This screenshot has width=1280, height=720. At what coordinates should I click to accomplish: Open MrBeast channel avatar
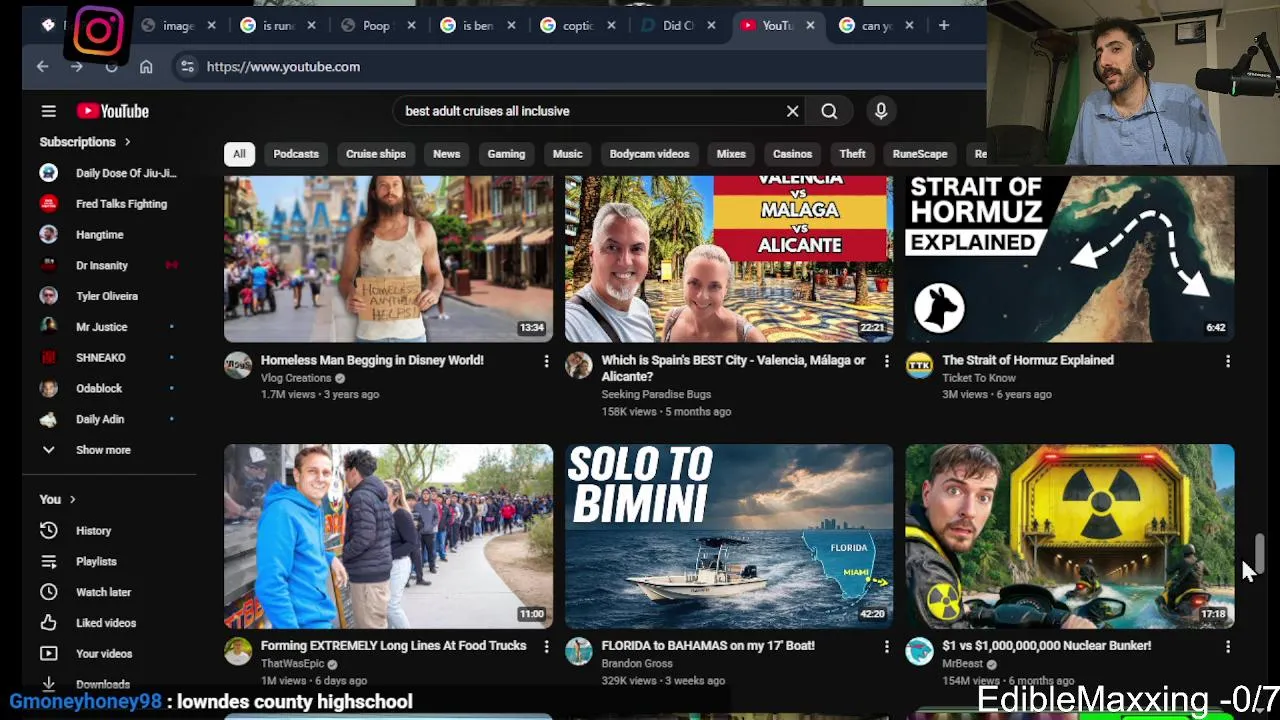pos(919,652)
